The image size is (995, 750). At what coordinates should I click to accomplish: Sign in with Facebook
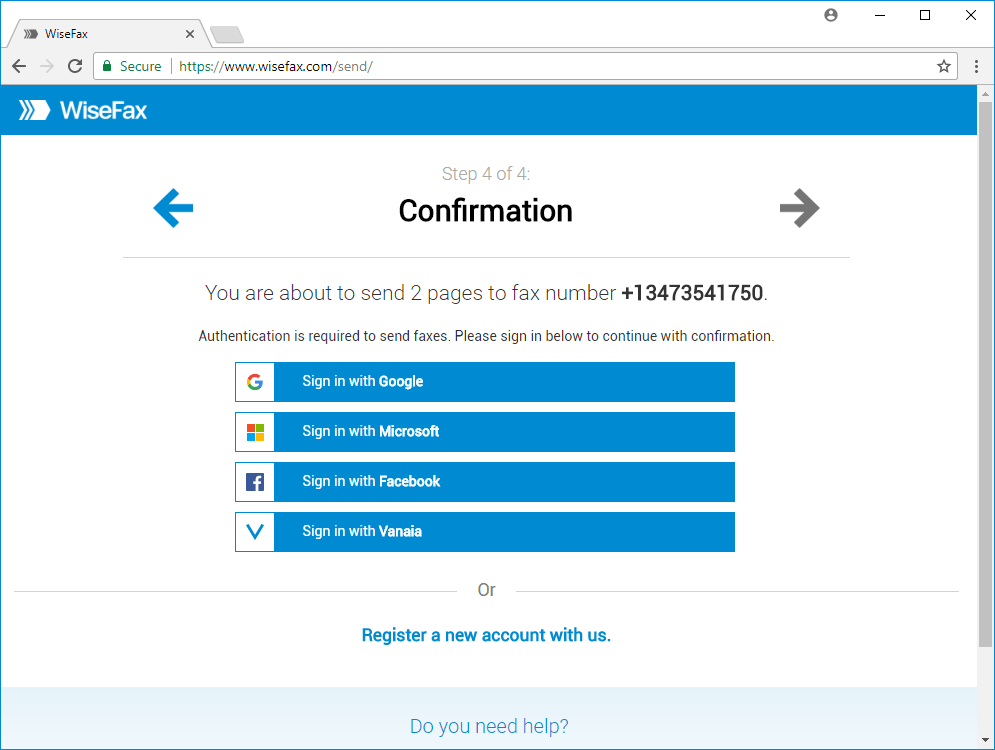point(485,482)
